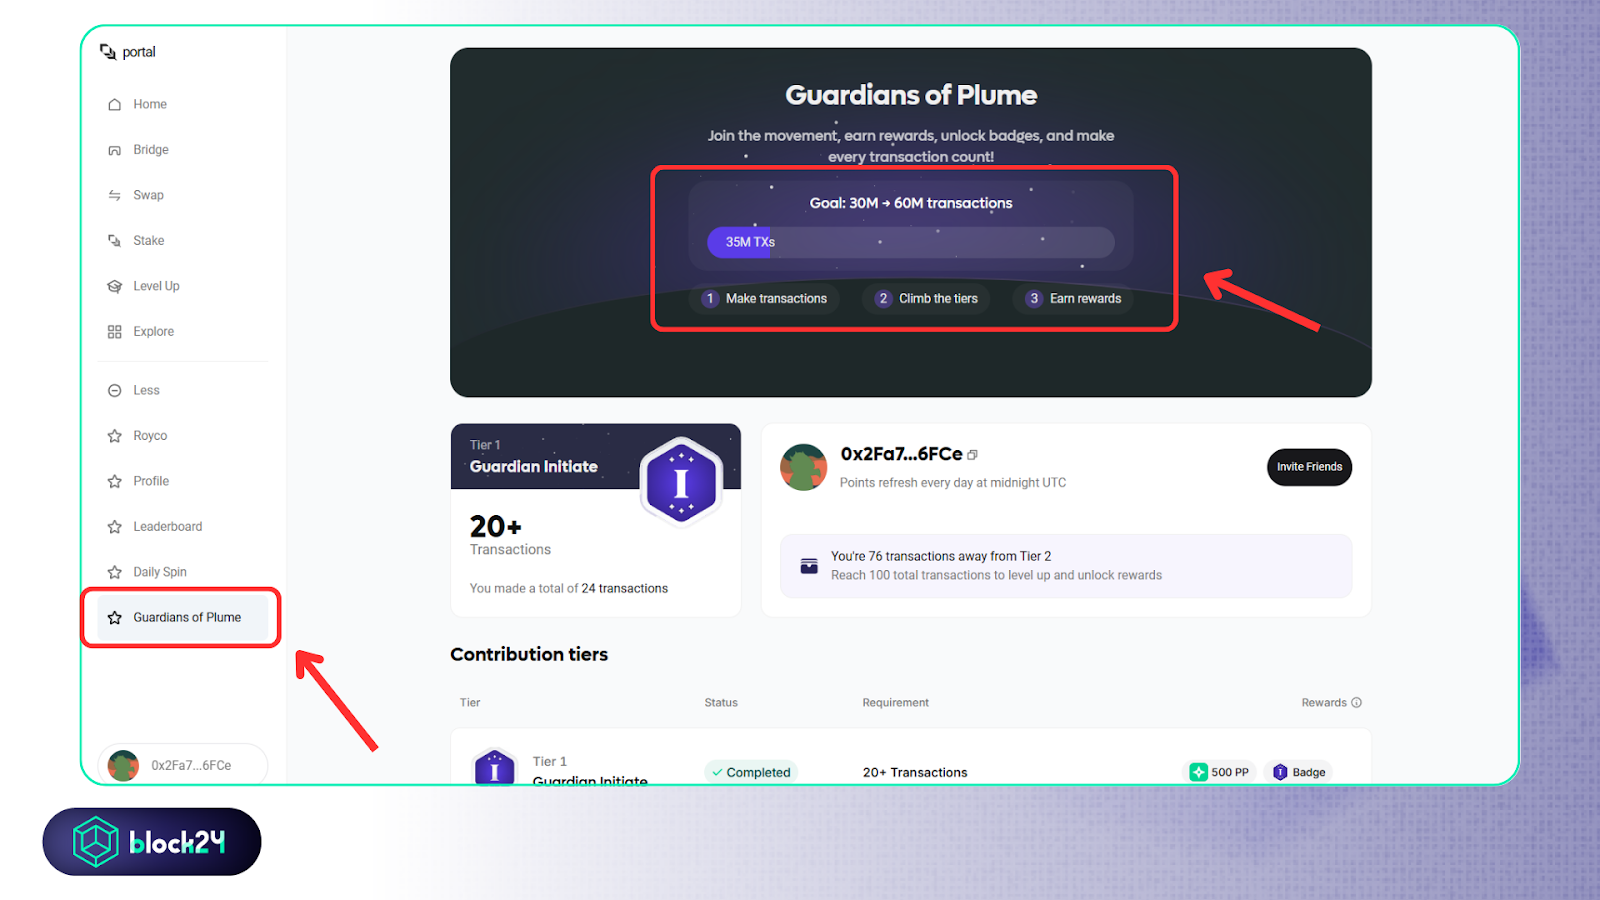The width and height of the screenshot is (1600, 900).
Task: Copy wallet address using copy icon
Action: (973, 455)
